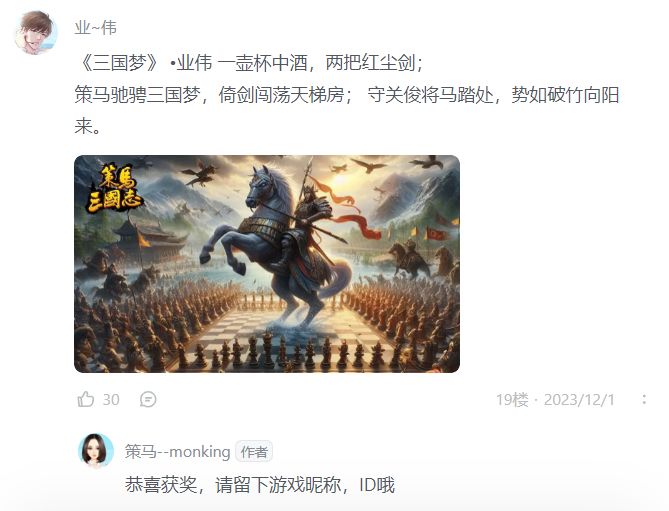
Task: Click the 策馬三國志 logo in image
Action: click(113, 189)
